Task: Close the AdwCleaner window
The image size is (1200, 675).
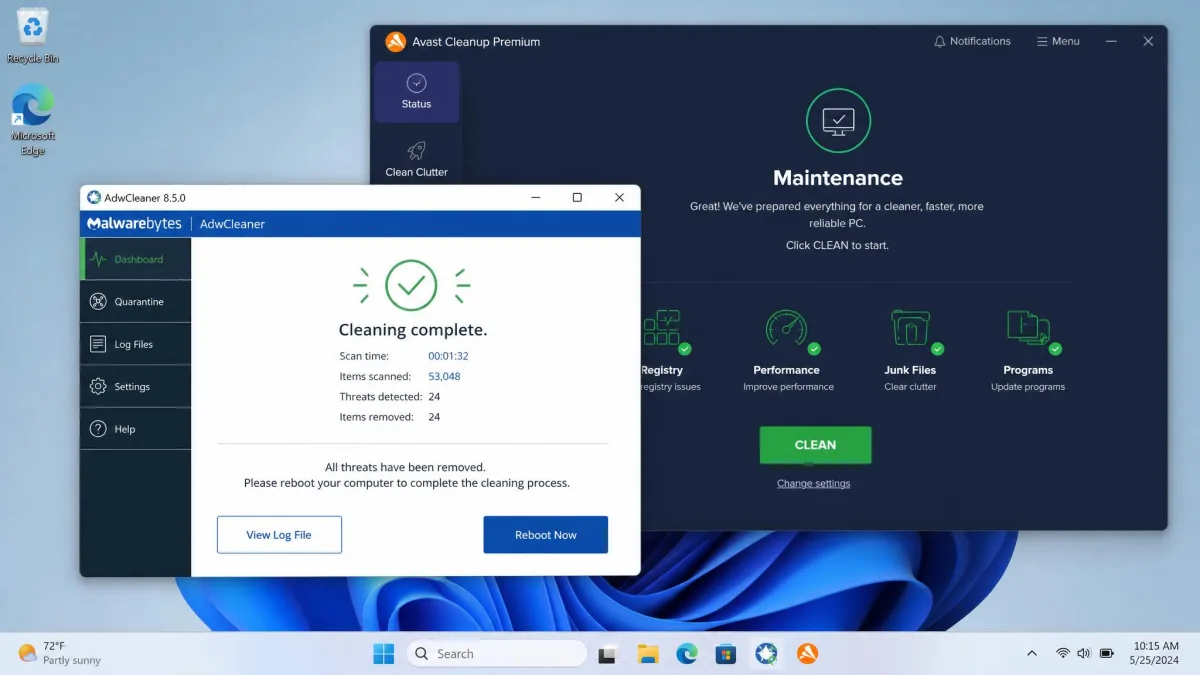Action: click(x=619, y=197)
